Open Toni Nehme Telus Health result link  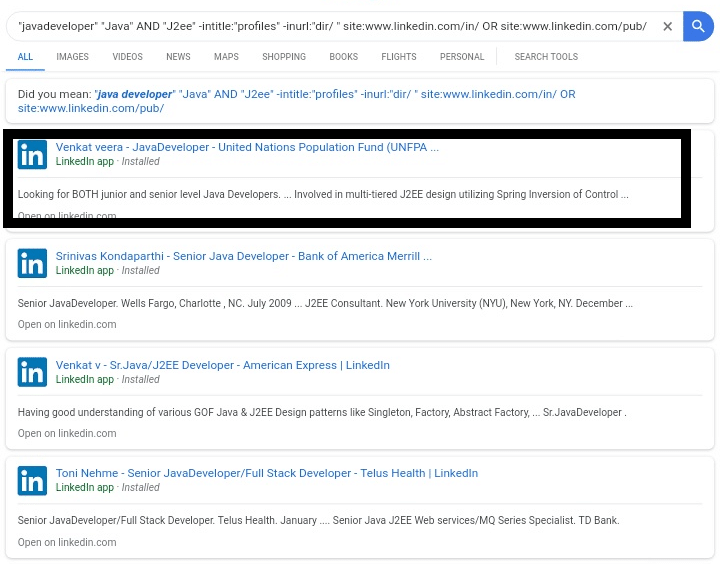267,473
